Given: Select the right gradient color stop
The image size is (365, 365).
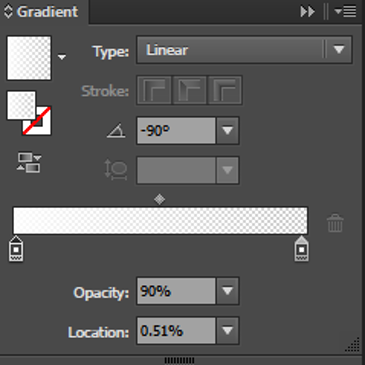Looking at the screenshot, I should click(x=301, y=249).
